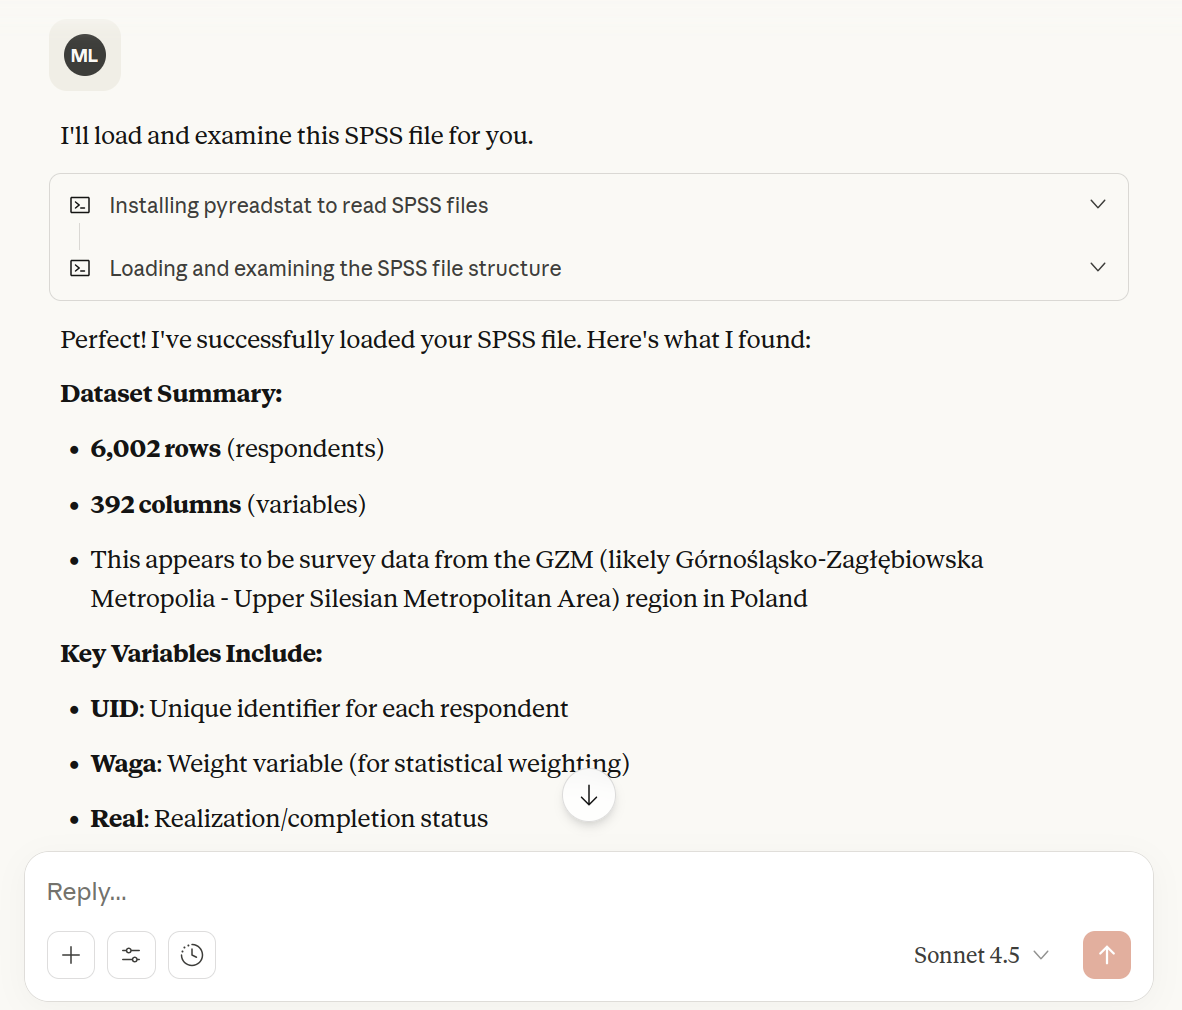
Task: Click the 'Installing pyreadstat to read SPSS files' label
Action: pyautogui.click(x=298, y=205)
